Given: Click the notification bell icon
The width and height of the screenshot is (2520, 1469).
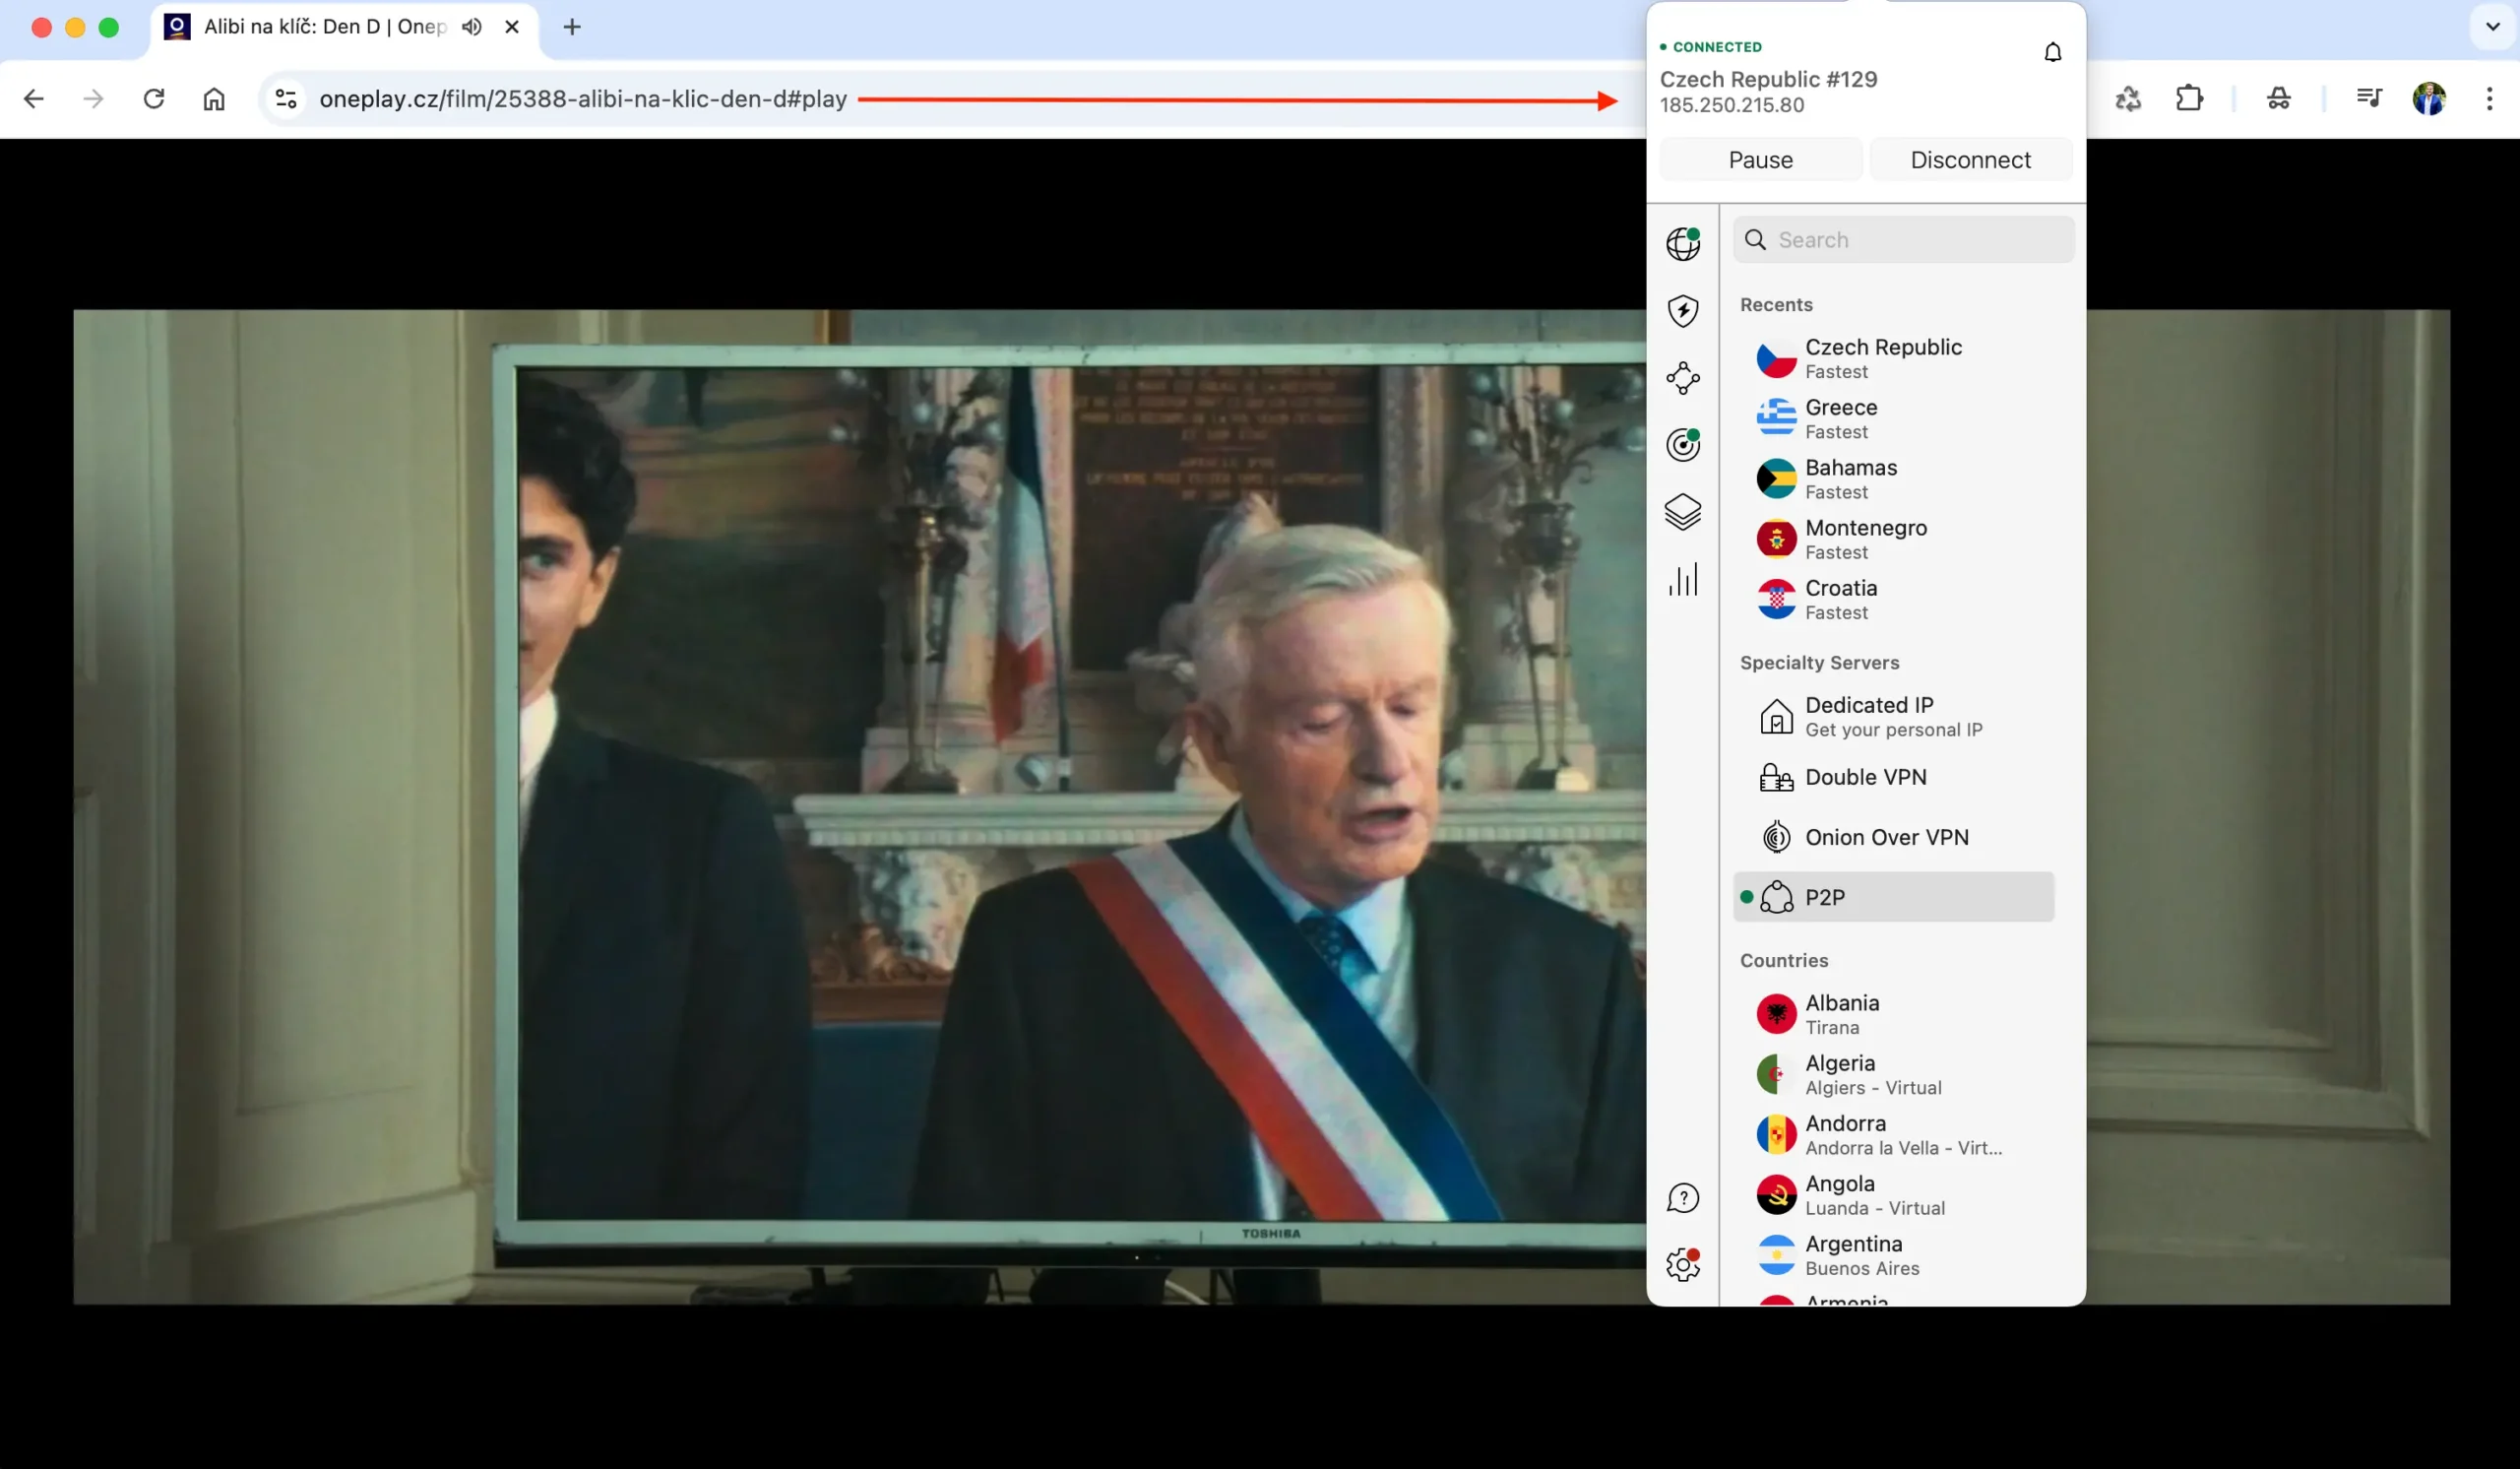Looking at the screenshot, I should (x=2052, y=52).
